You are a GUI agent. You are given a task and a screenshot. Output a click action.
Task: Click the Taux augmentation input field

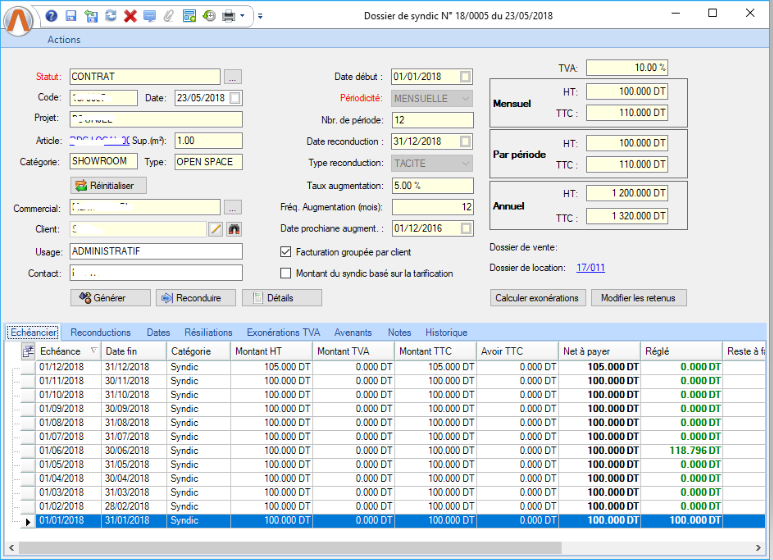tap(432, 185)
